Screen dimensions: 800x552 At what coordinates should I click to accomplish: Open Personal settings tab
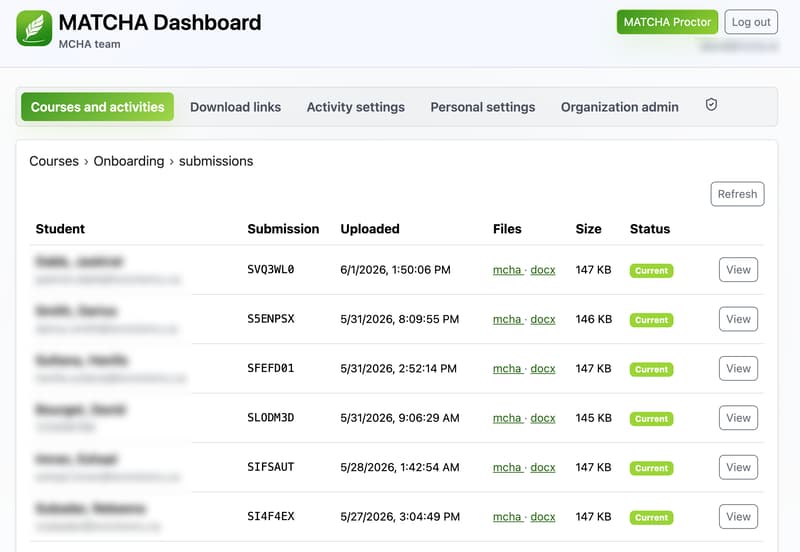tap(483, 107)
